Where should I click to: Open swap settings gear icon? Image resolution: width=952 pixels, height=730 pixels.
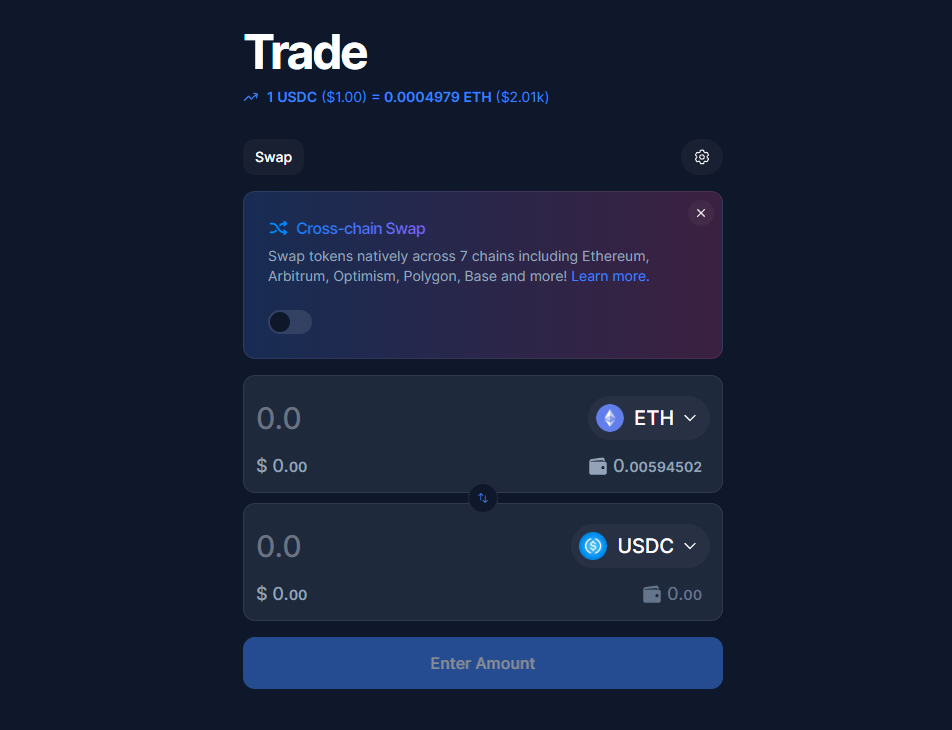701,157
